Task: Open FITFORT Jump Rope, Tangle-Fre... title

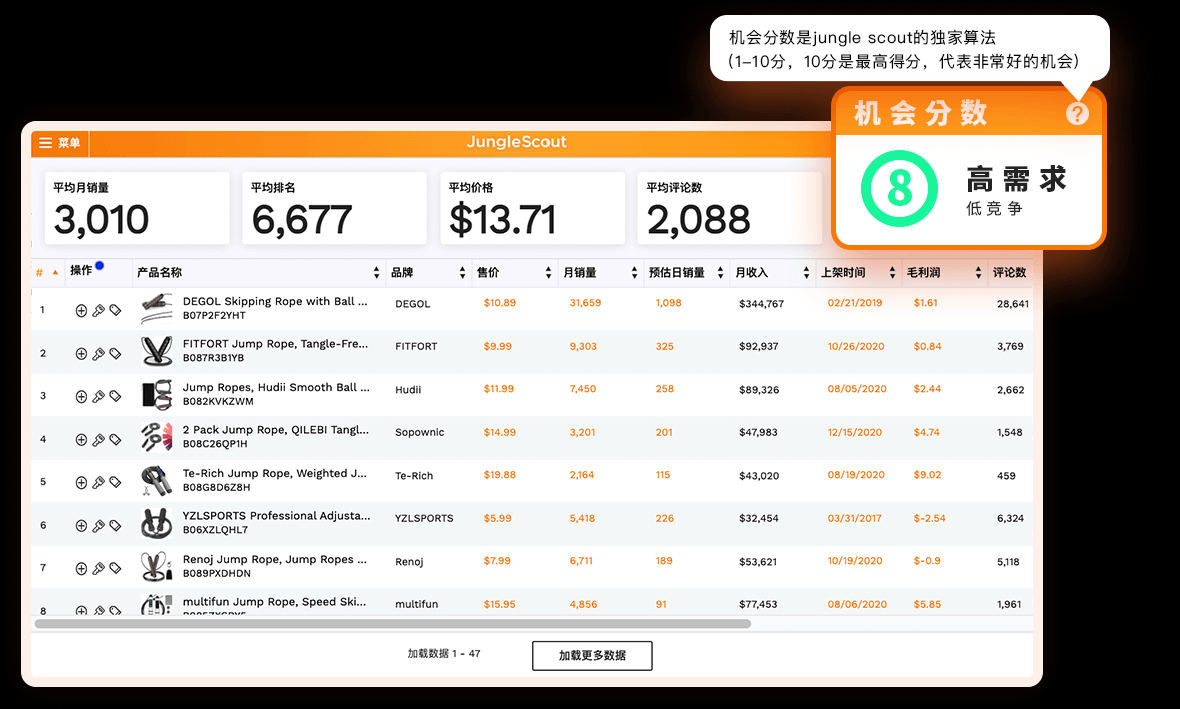Action: pos(275,344)
